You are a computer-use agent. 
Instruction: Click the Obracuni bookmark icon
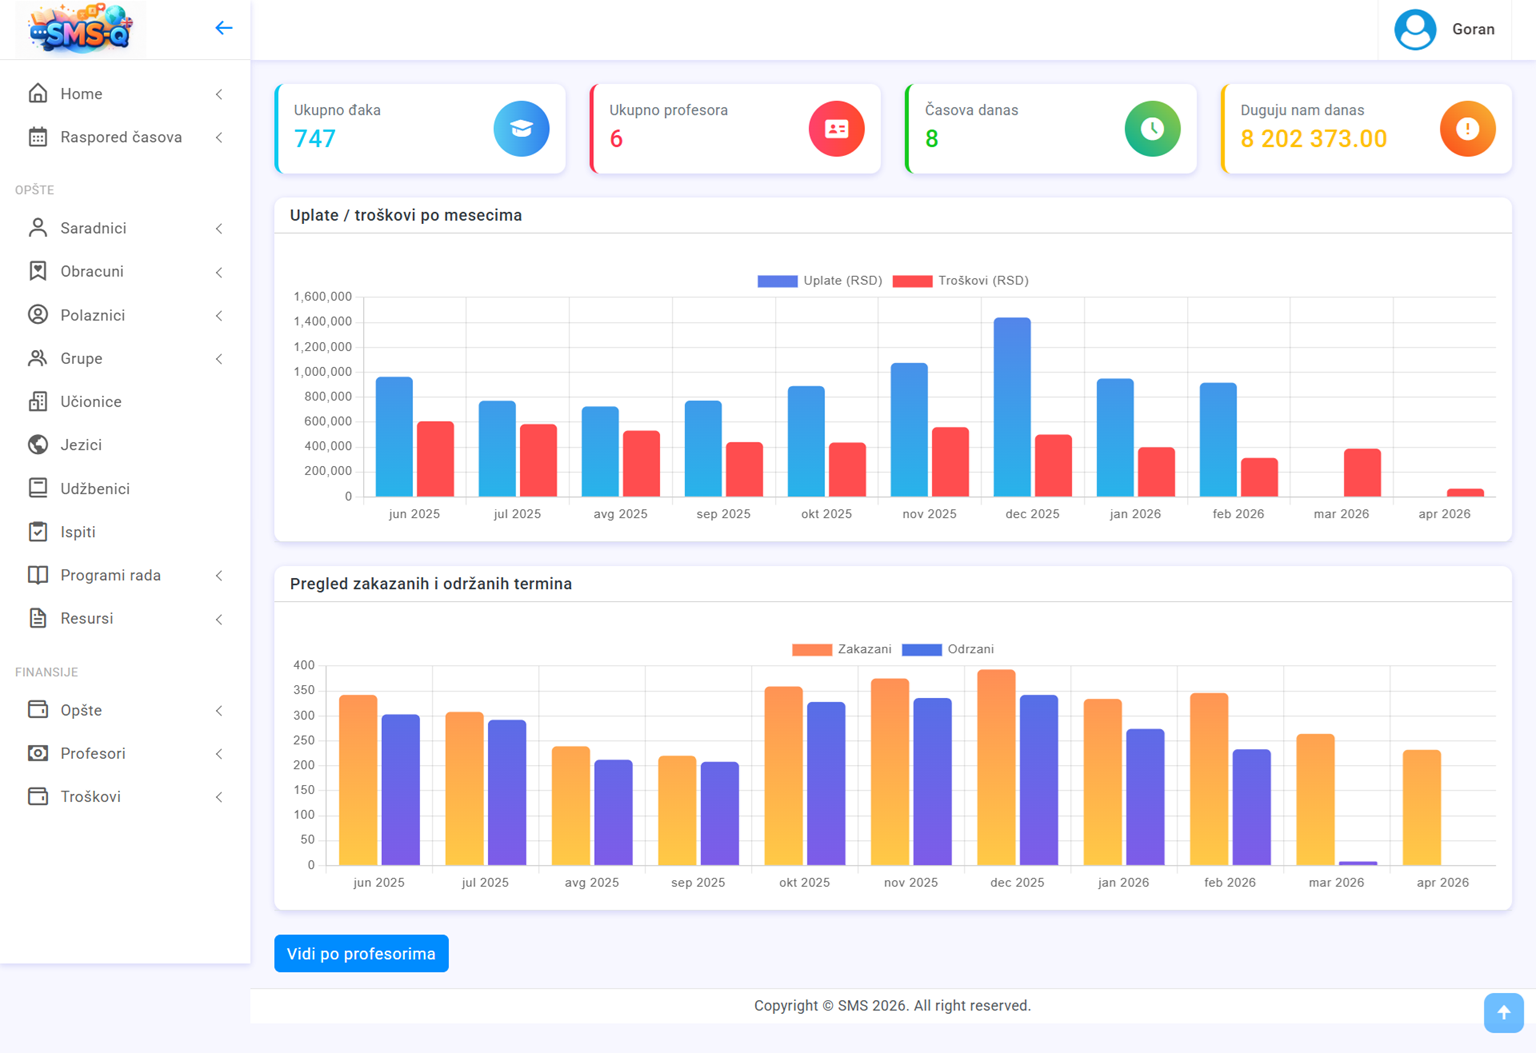[x=38, y=271]
